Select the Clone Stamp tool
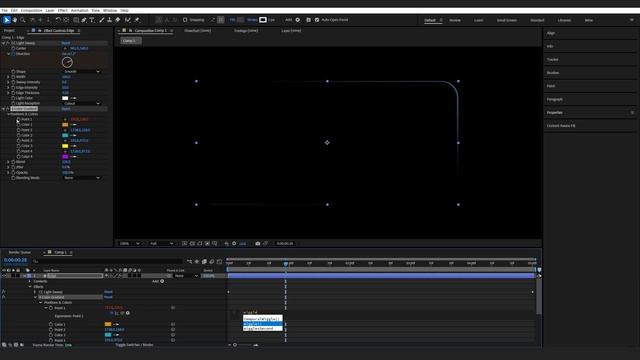This screenshot has width=640, height=360. point(109,20)
